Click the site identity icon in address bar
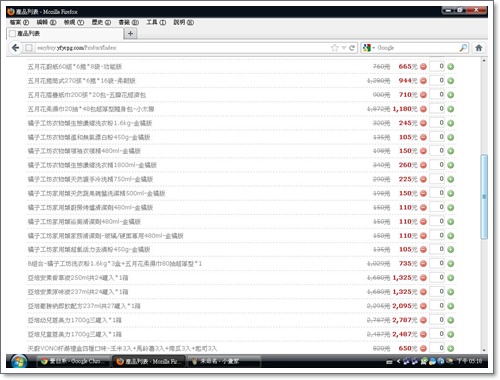Image resolution: width=500 pixels, height=380 pixels. click(29, 48)
